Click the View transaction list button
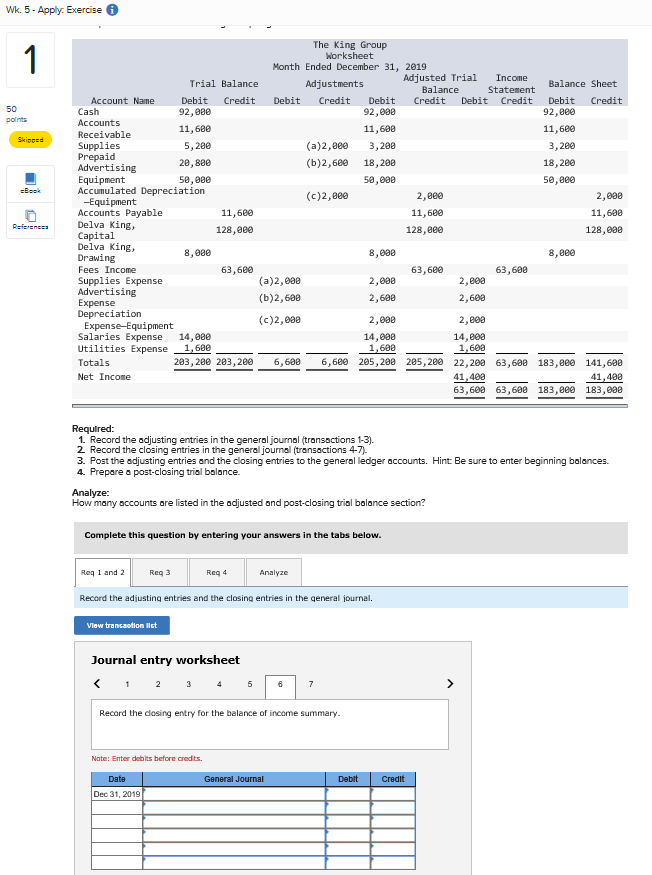 tap(122, 626)
